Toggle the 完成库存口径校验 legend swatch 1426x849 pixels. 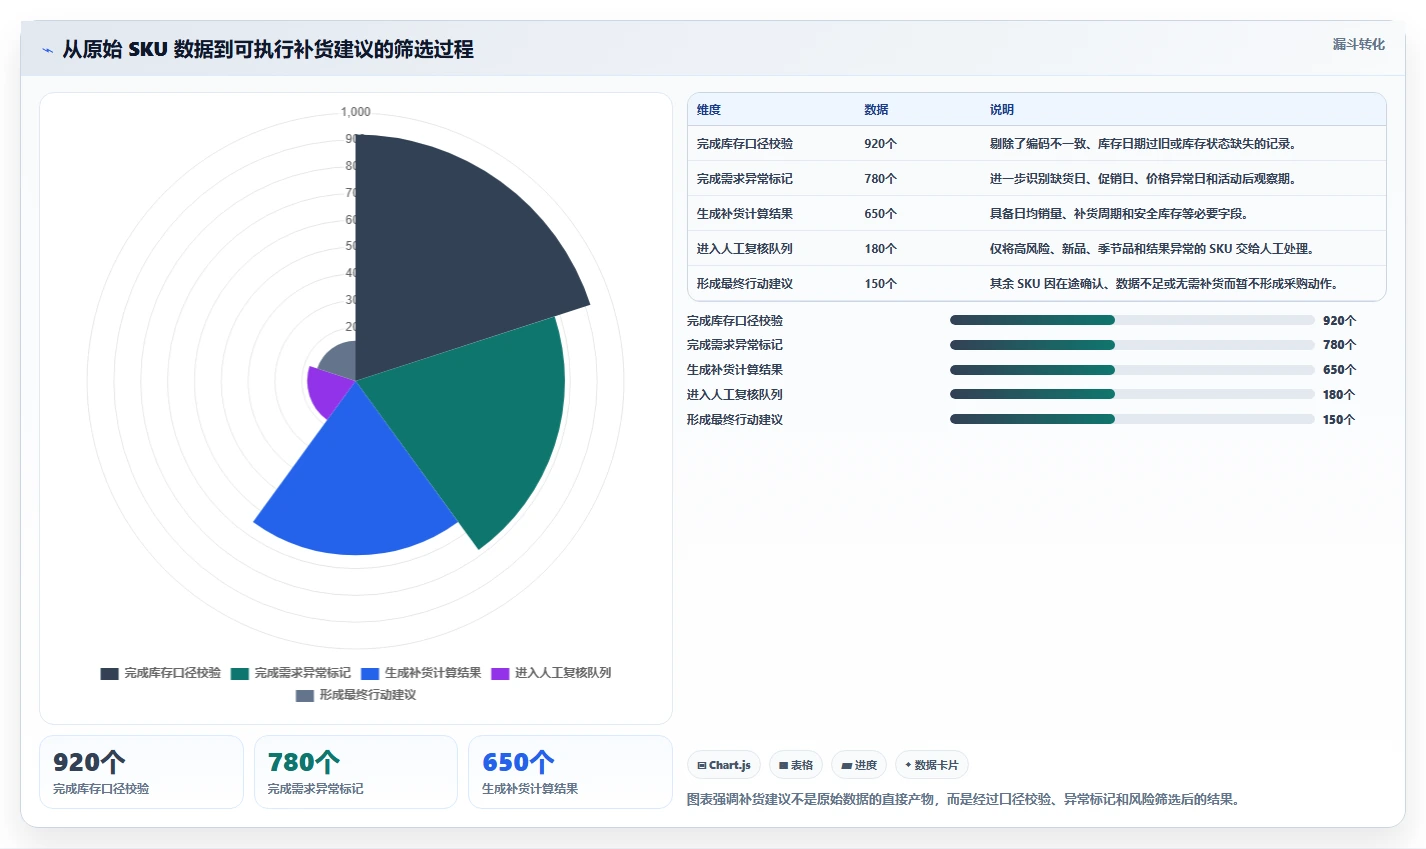tap(109, 673)
